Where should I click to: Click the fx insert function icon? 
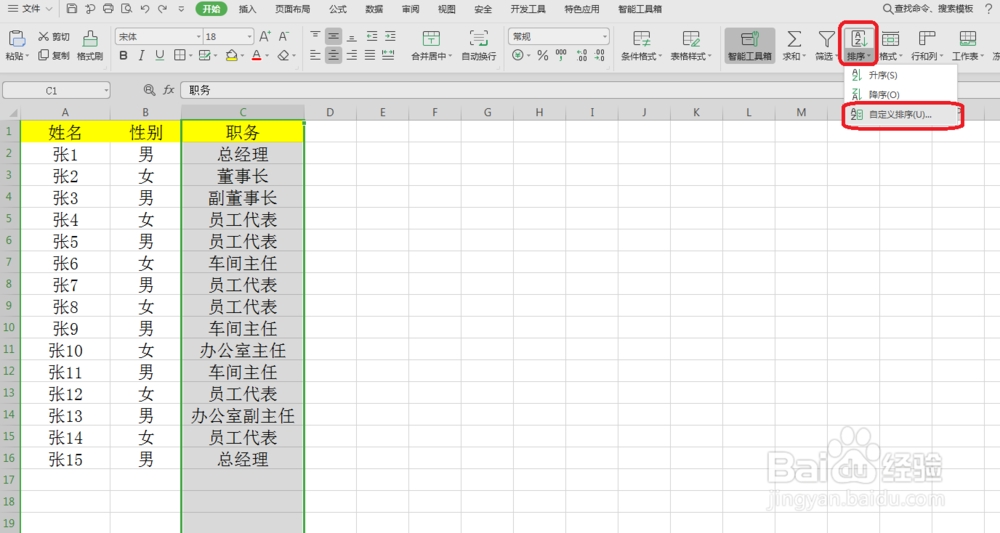point(168,90)
